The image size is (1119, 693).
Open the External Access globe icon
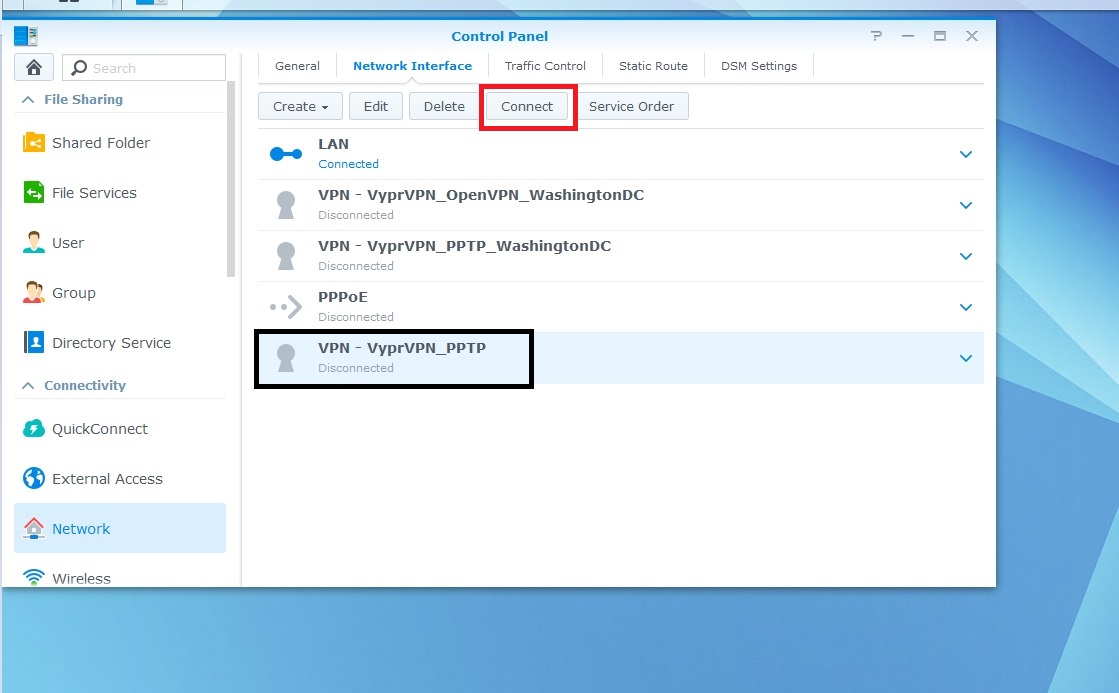click(34, 478)
